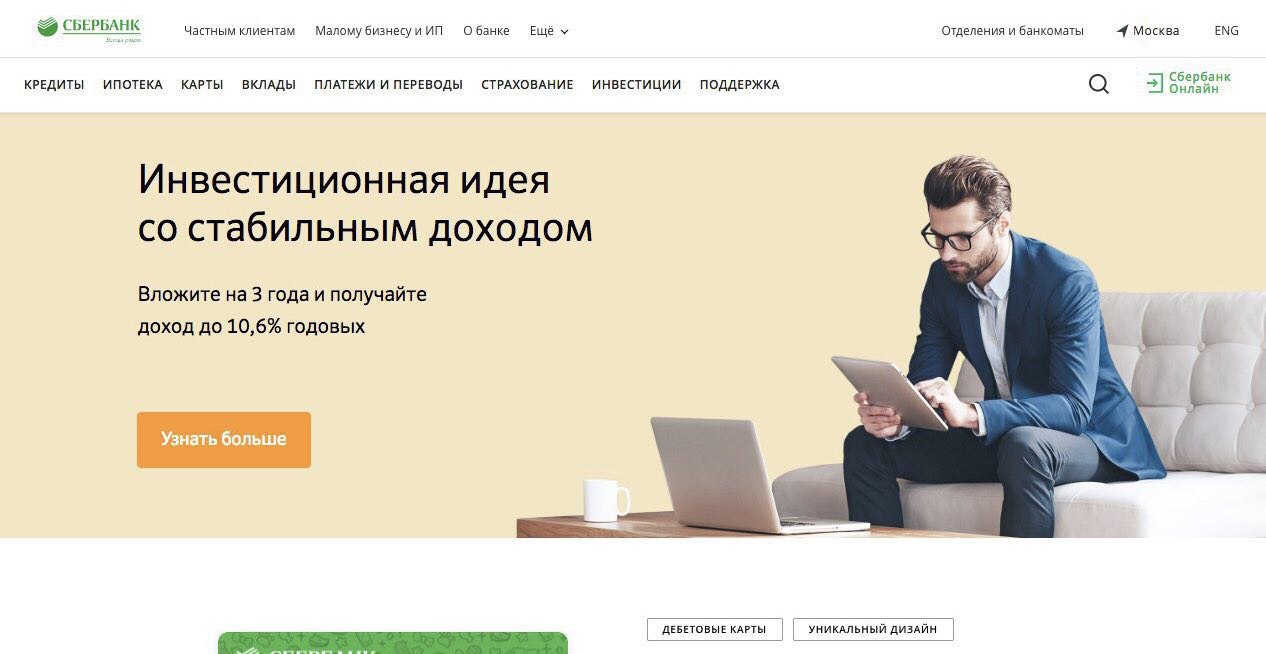The height and width of the screenshot is (654, 1266).
Task: Switch language to ENG
Action: 1226,31
